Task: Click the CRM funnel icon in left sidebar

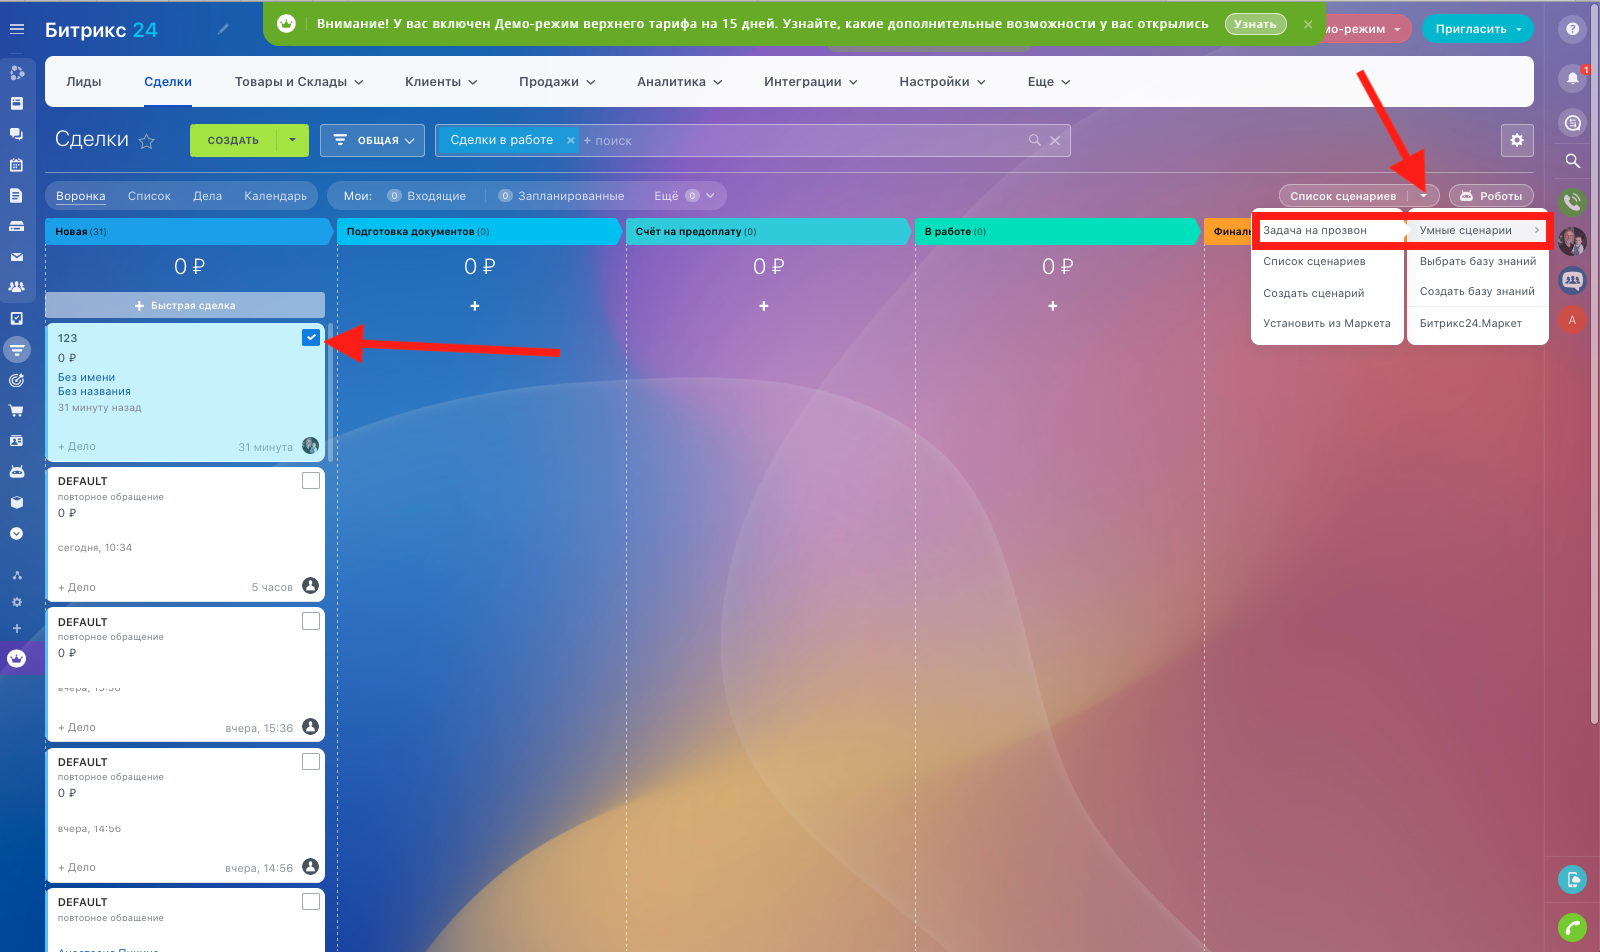Action: coord(16,349)
